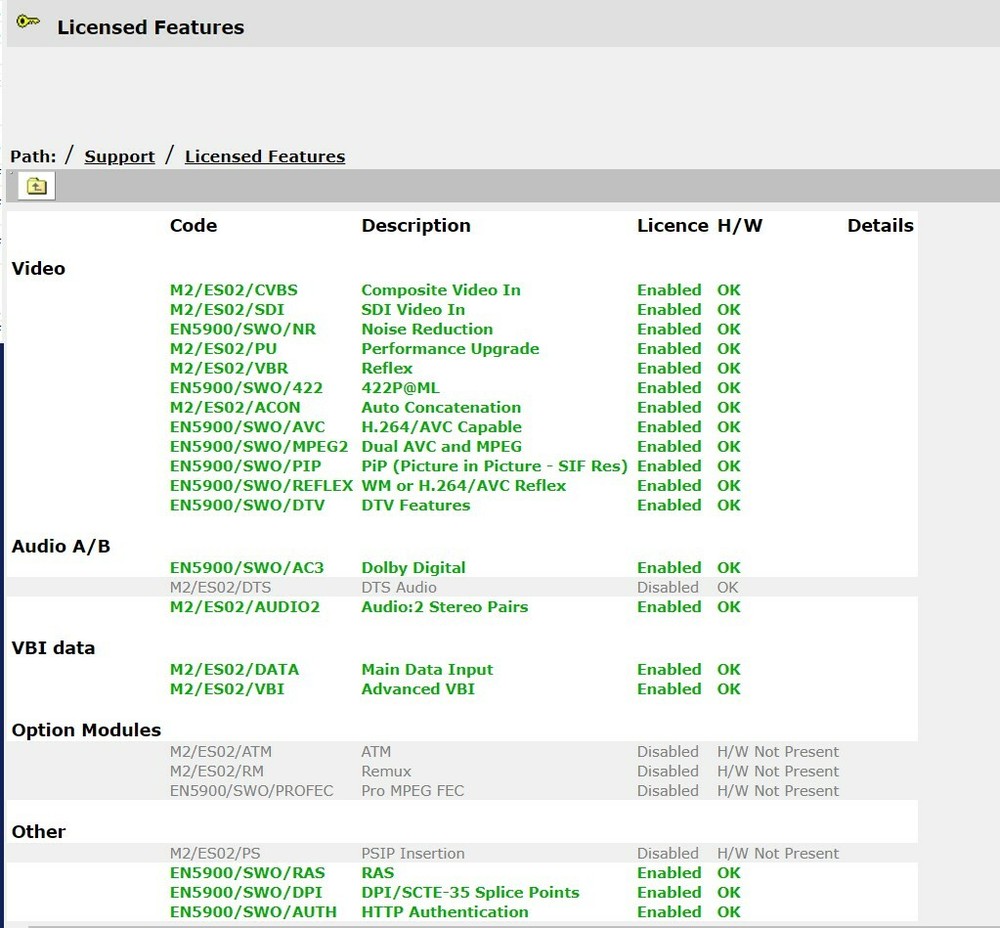Click the disabled M2/ES02/DTS code
This screenshot has width=1000, height=928.
[x=221, y=587]
